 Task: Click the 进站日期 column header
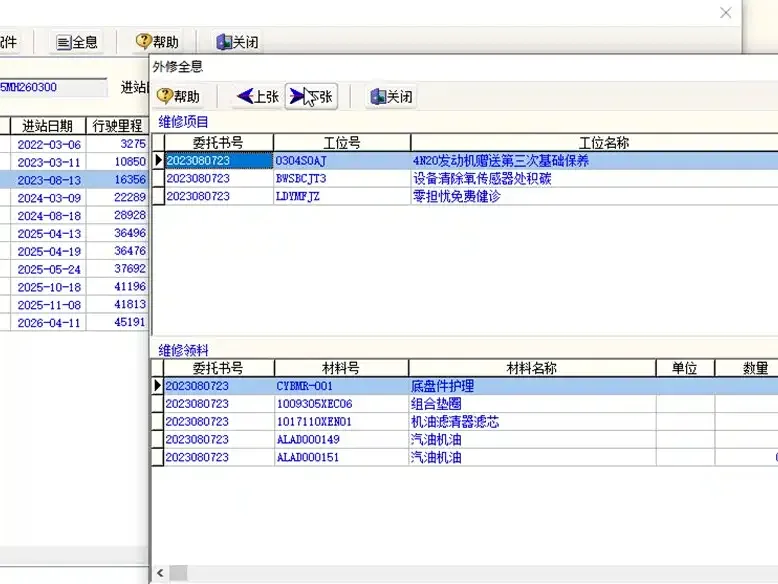[48, 126]
